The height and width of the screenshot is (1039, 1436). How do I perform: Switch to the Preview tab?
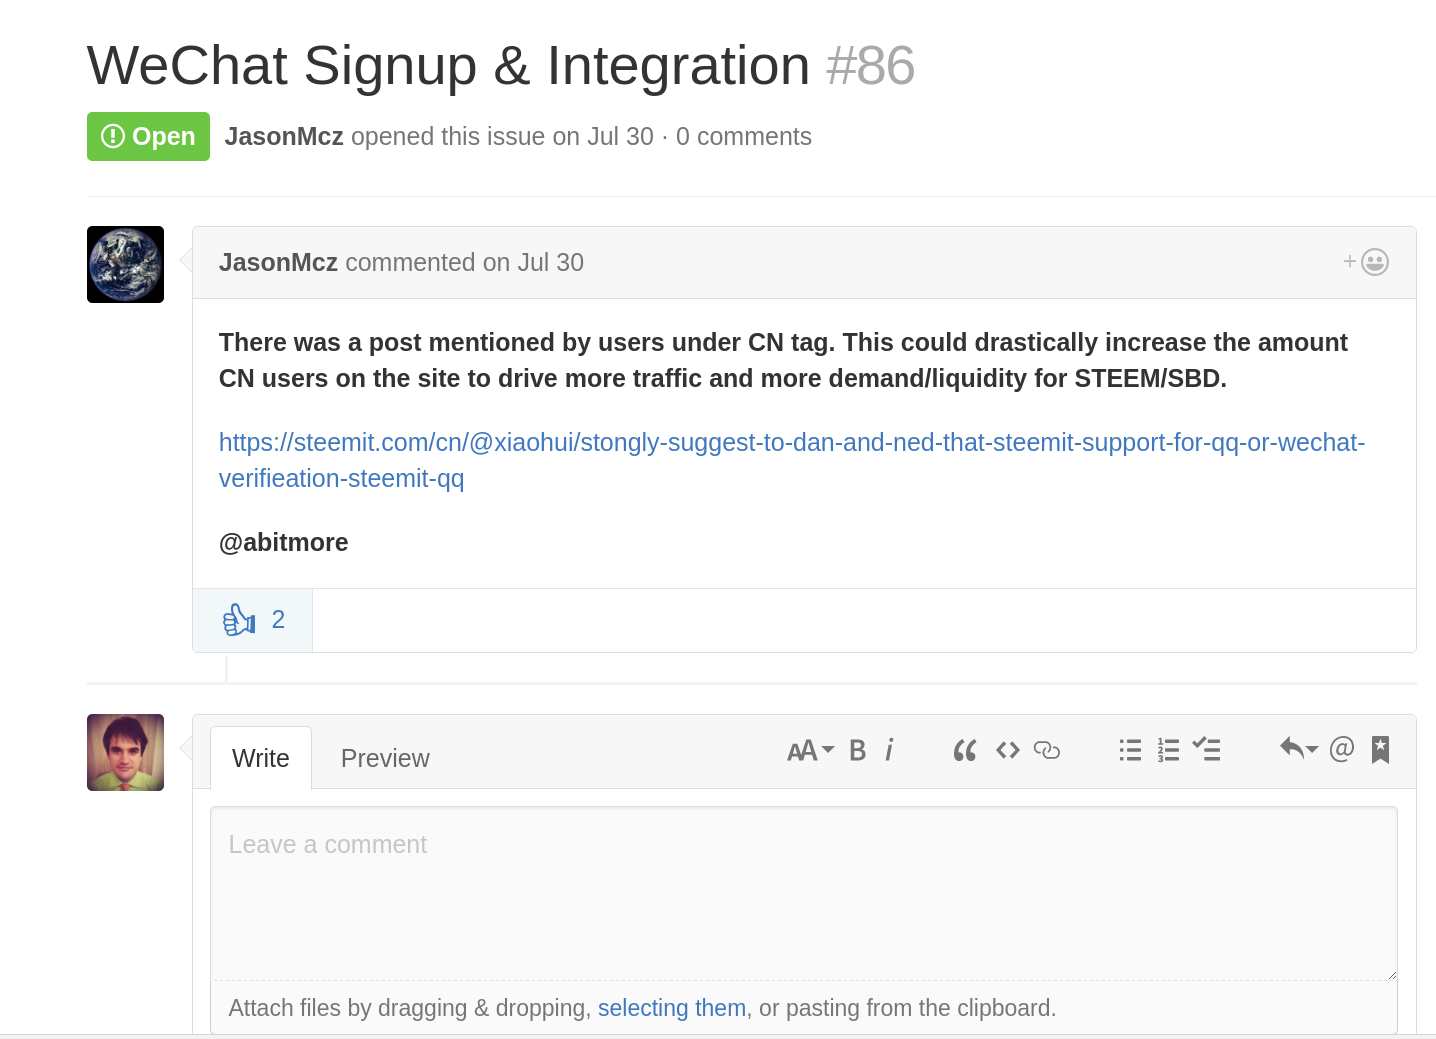tap(385, 758)
